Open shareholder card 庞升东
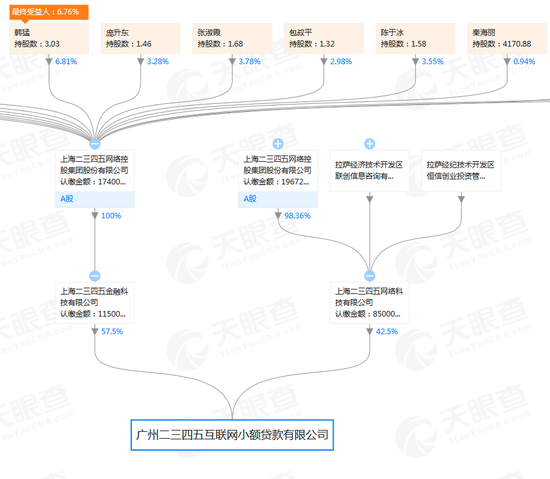550x479 pixels. click(141, 38)
